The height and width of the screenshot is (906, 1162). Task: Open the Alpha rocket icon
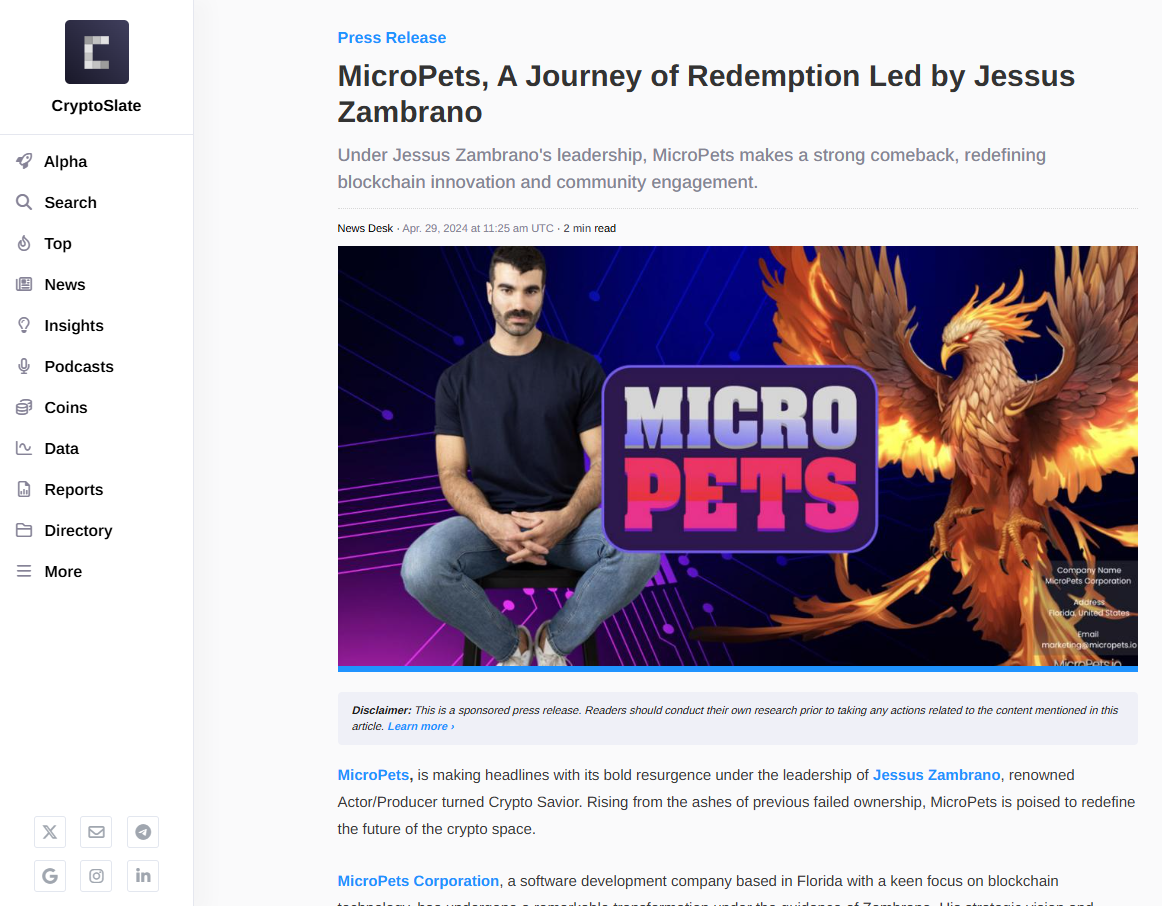pyautogui.click(x=24, y=161)
